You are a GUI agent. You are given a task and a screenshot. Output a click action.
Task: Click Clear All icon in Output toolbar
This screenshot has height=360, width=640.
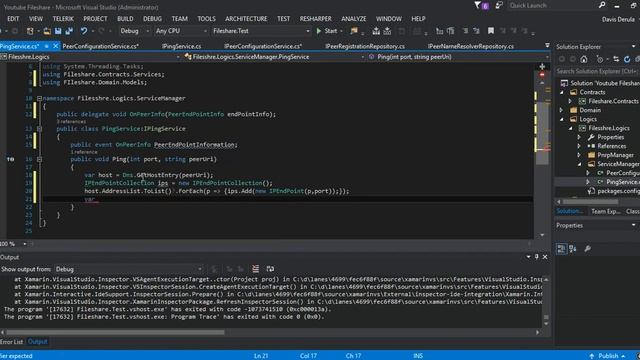coord(255,269)
